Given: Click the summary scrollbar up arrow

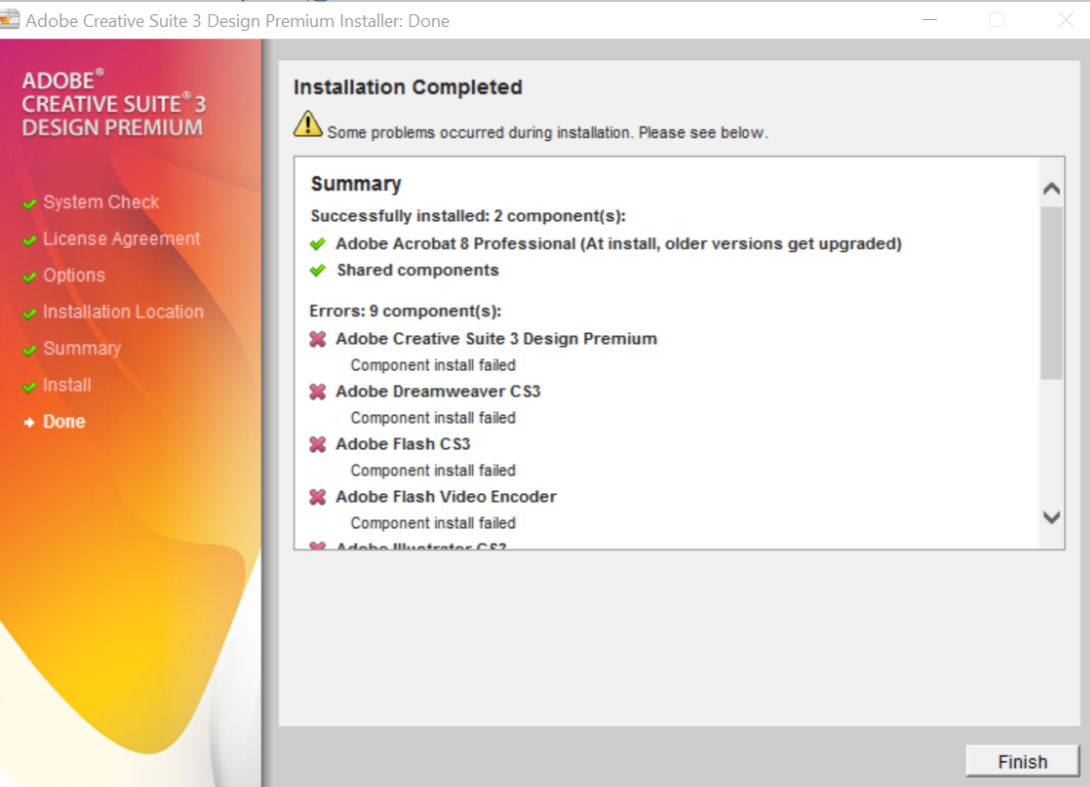Looking at the screenshot, I should (1052, 188).
